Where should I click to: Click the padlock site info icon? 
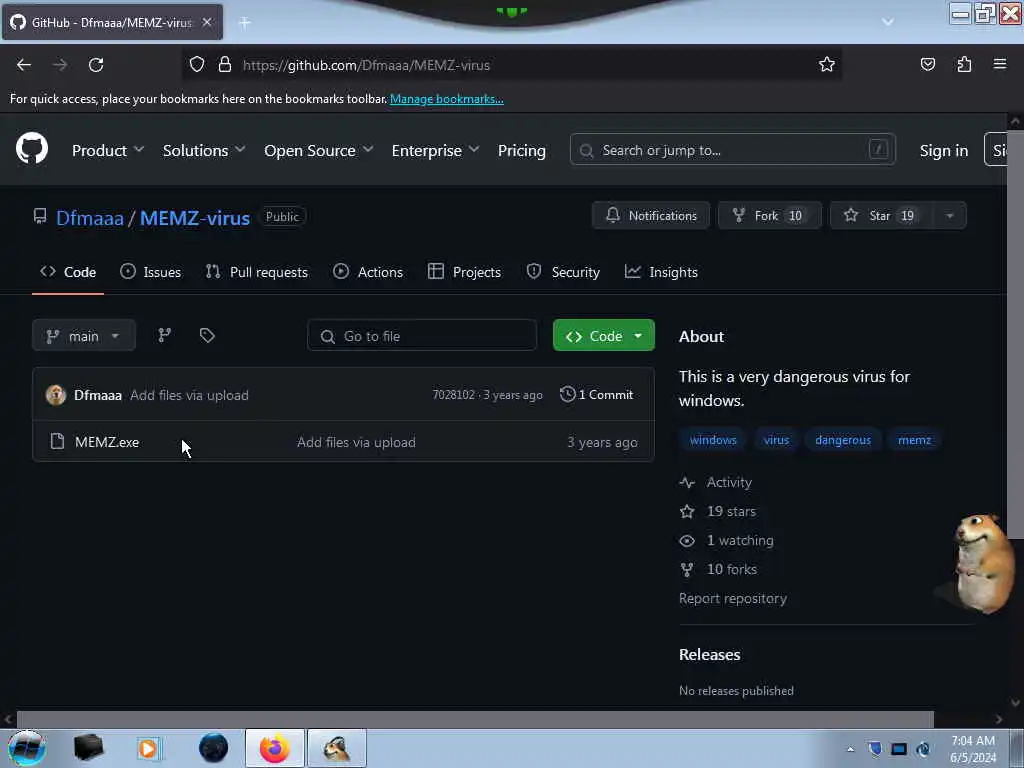pyautogui.click(x=225, y=65)
